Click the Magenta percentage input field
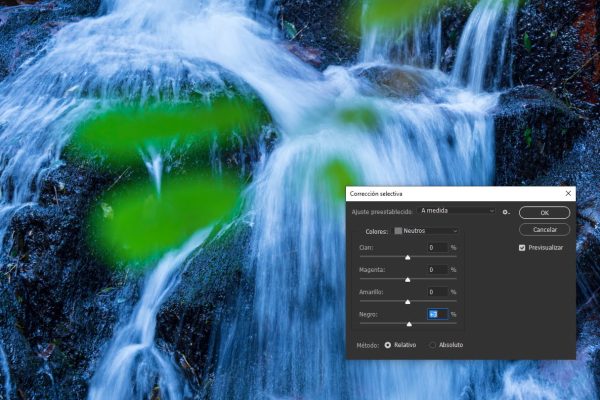Image resolution: width=600 pixels, height=400 pixels. (437, 269)
